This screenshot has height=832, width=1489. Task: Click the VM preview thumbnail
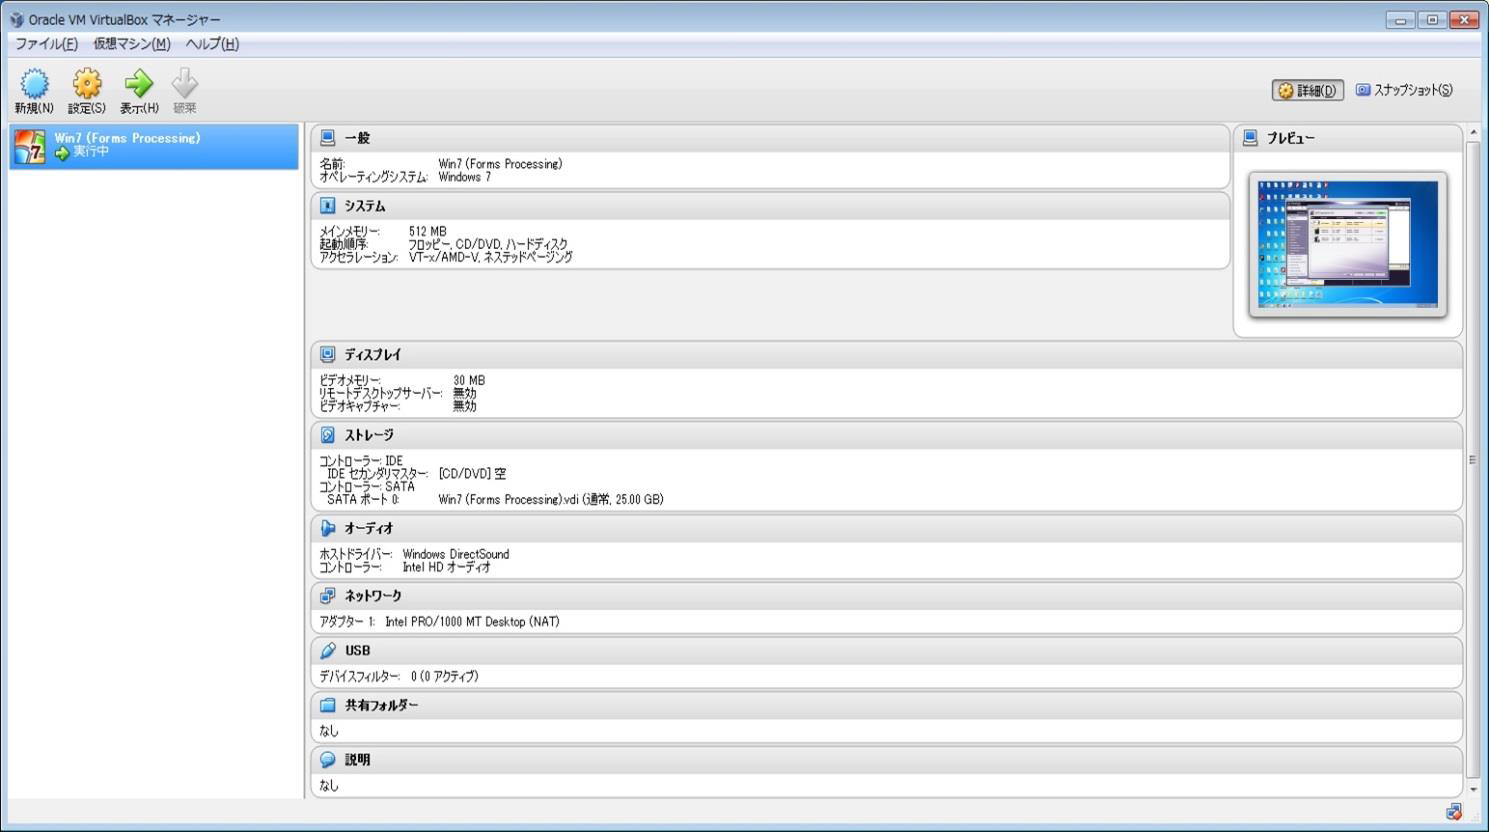point(1348,244)
